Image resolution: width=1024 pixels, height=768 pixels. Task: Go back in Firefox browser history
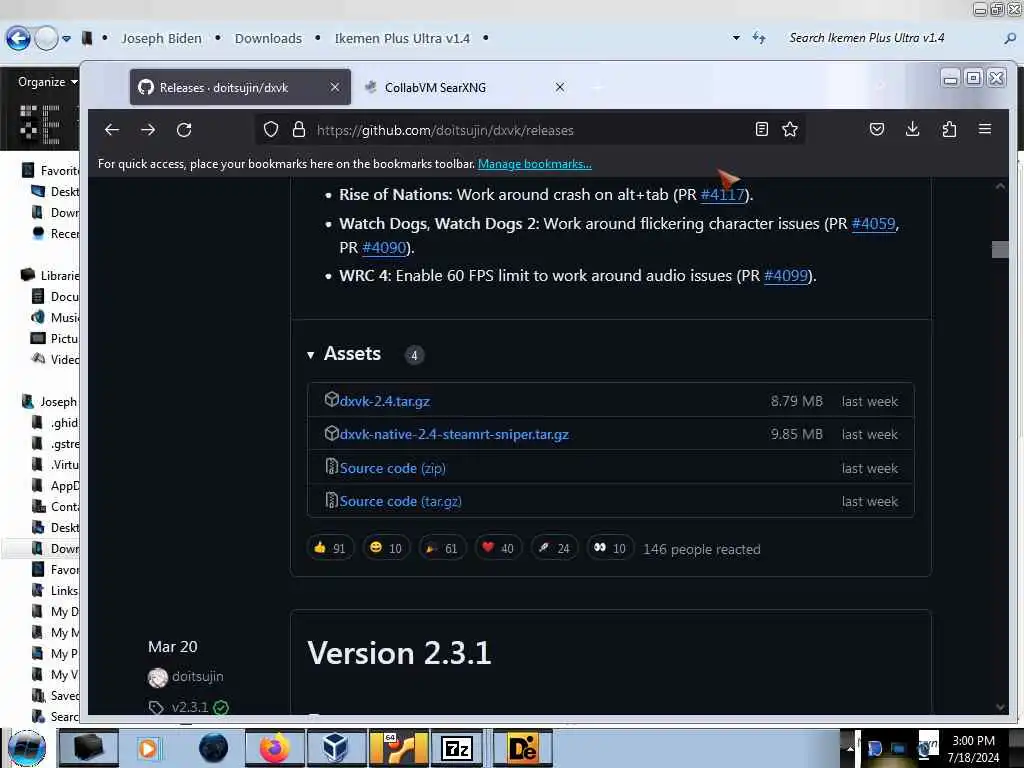(112, 129)
